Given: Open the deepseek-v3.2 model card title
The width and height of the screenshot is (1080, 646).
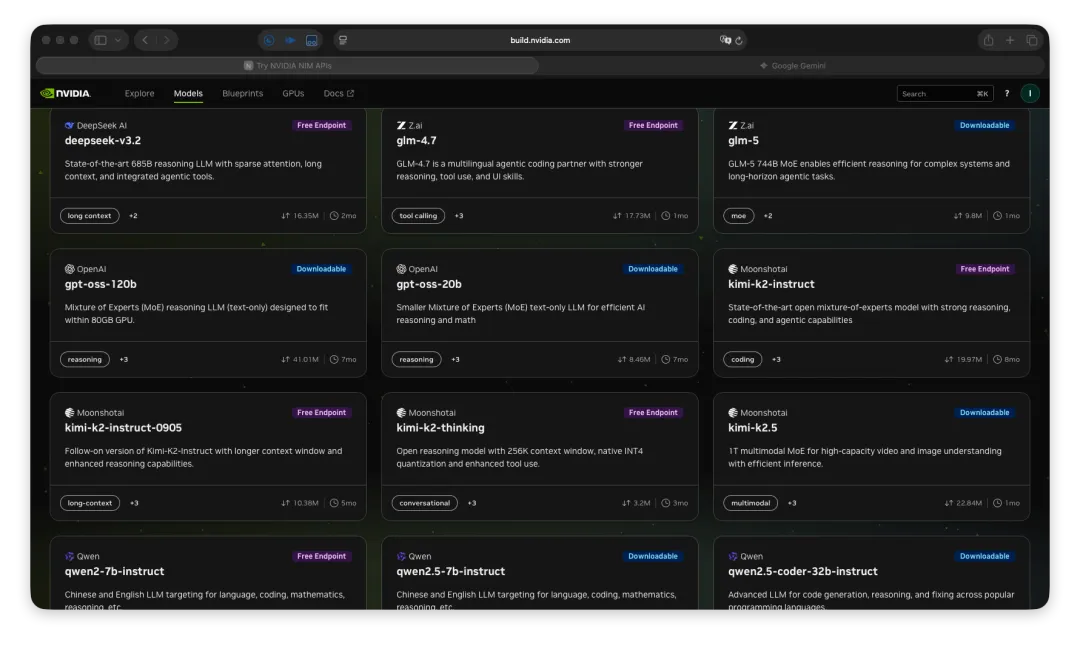Looking at the screenshot, I should coord(103,140).
